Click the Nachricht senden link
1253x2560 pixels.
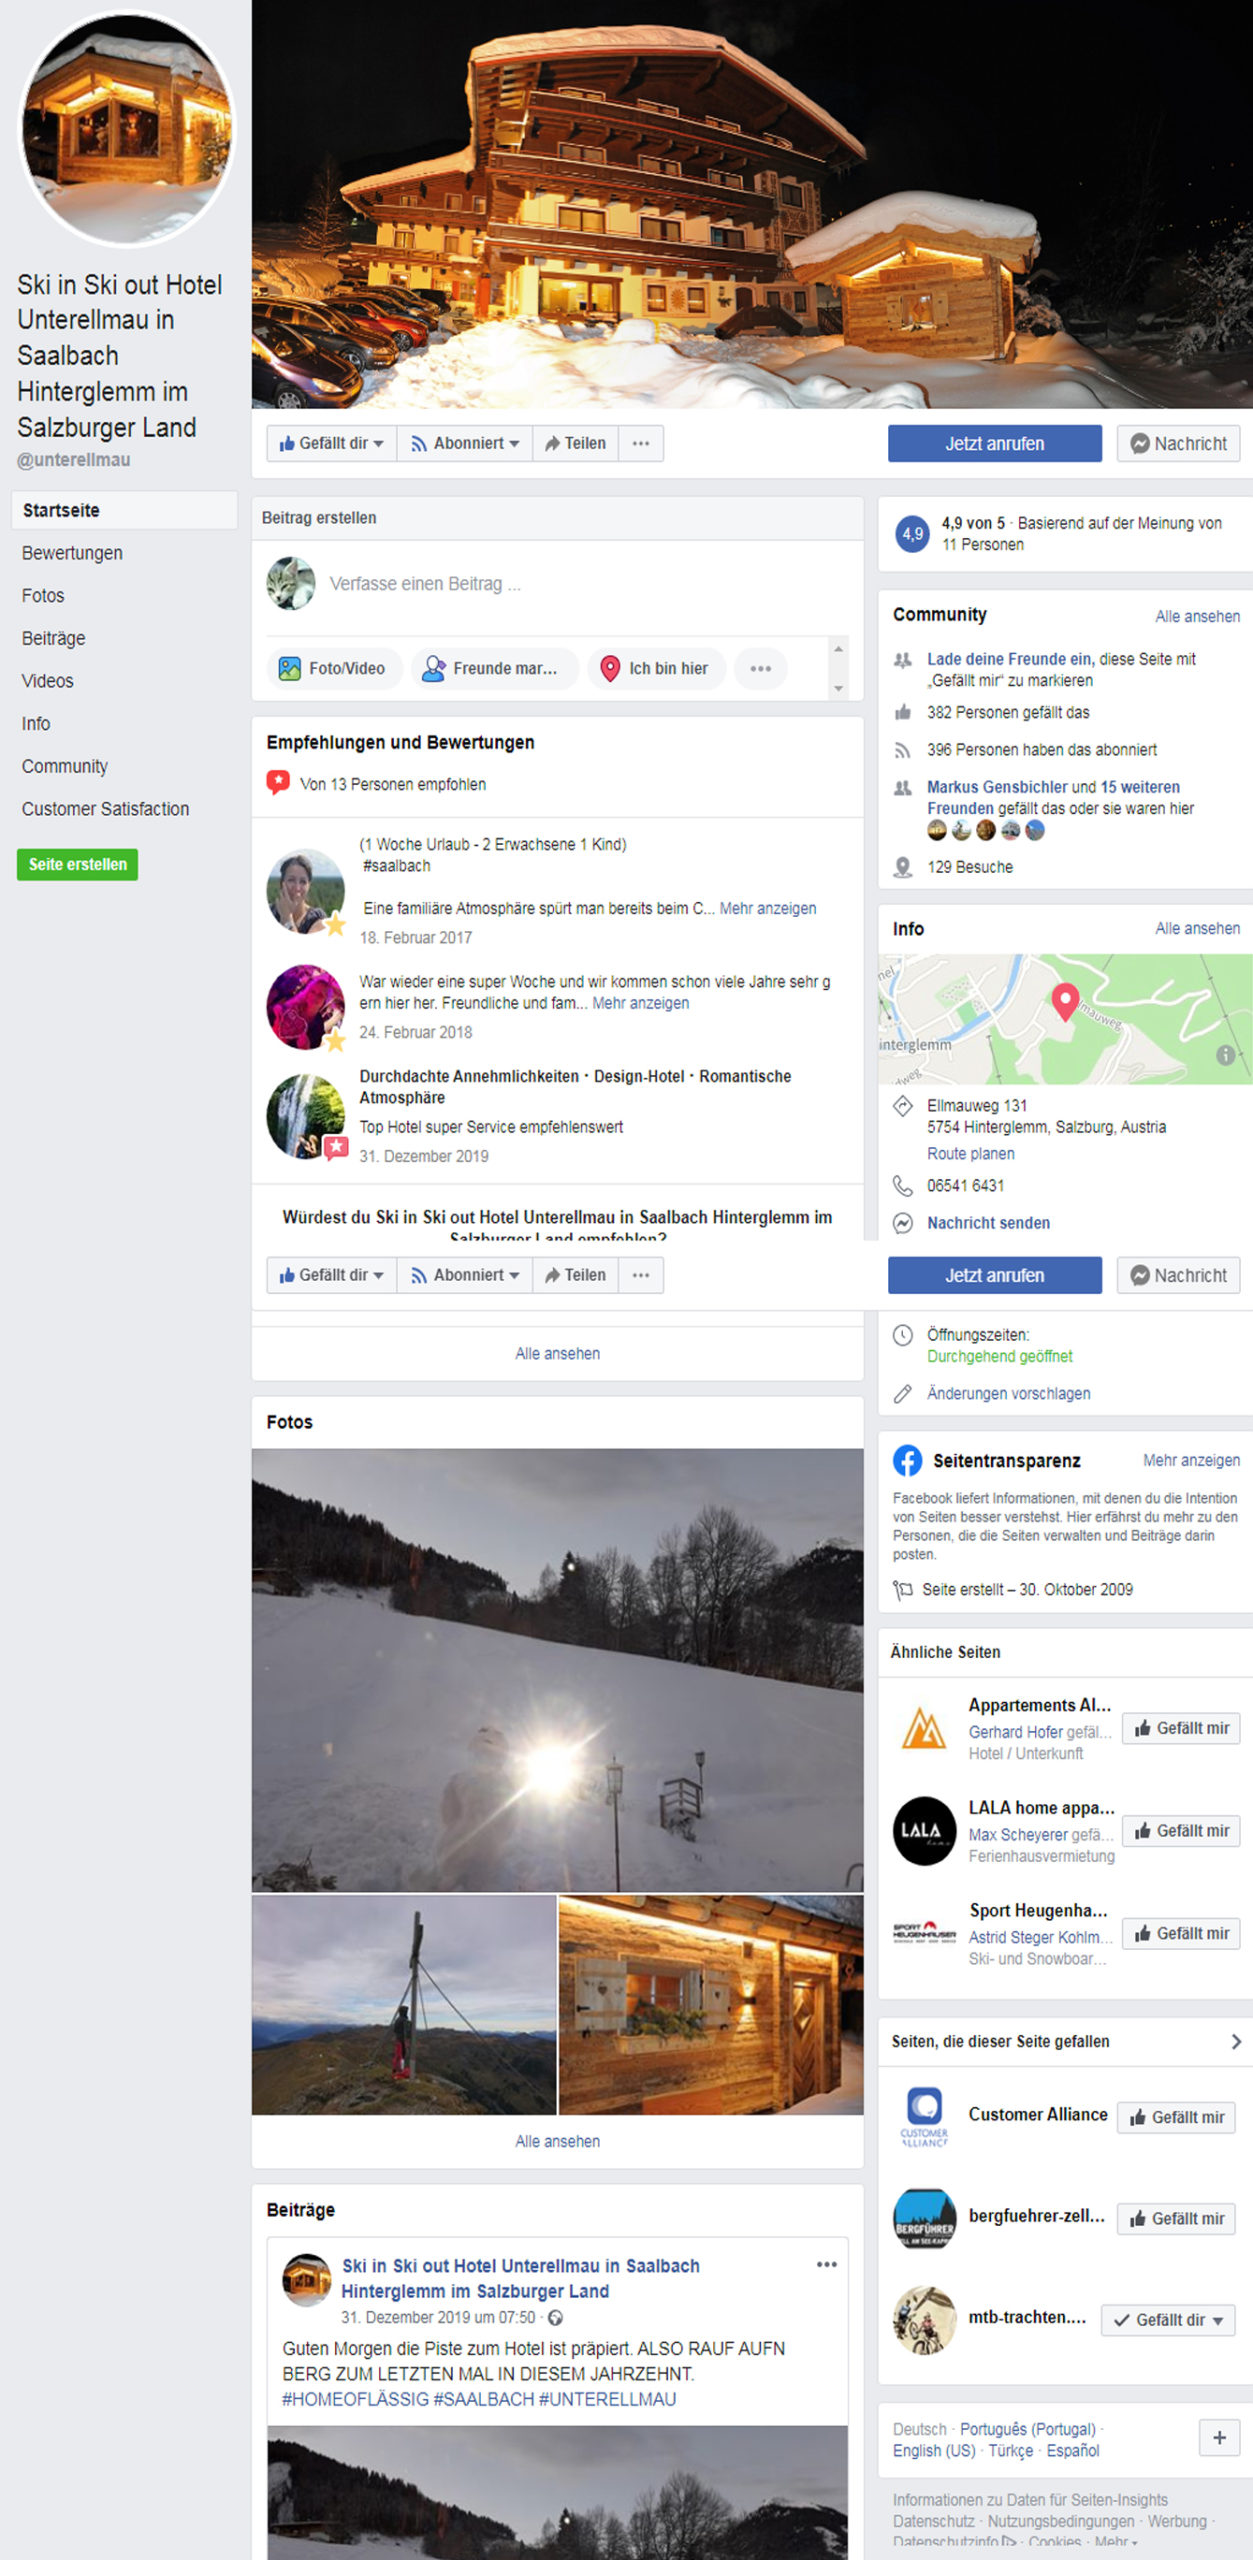(988, 1222)
